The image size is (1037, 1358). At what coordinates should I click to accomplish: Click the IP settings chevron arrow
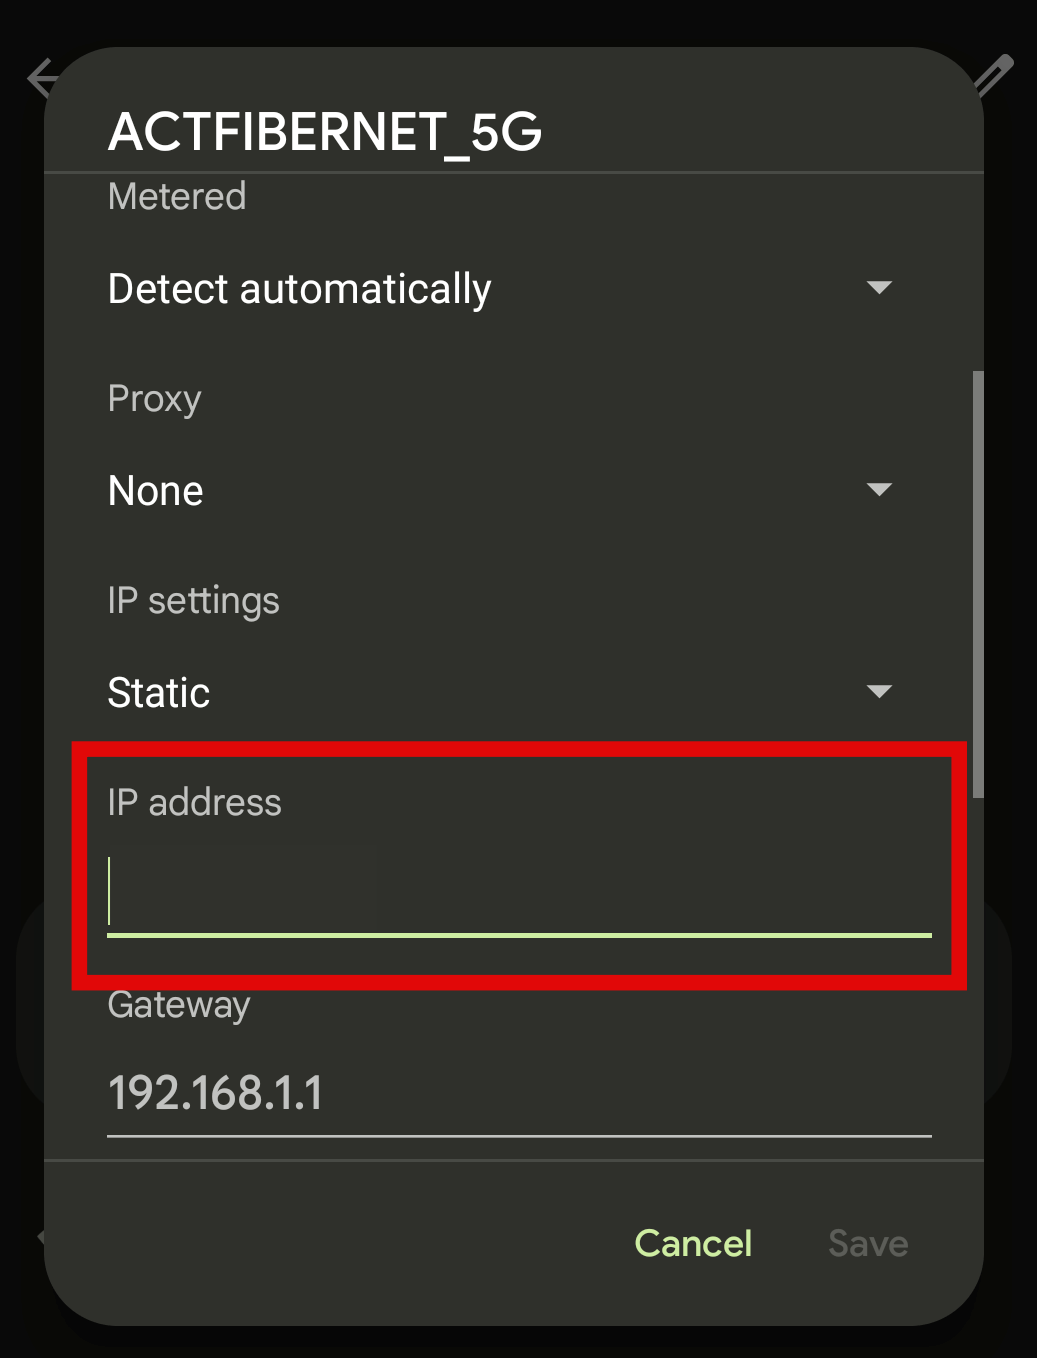(879, 691)
